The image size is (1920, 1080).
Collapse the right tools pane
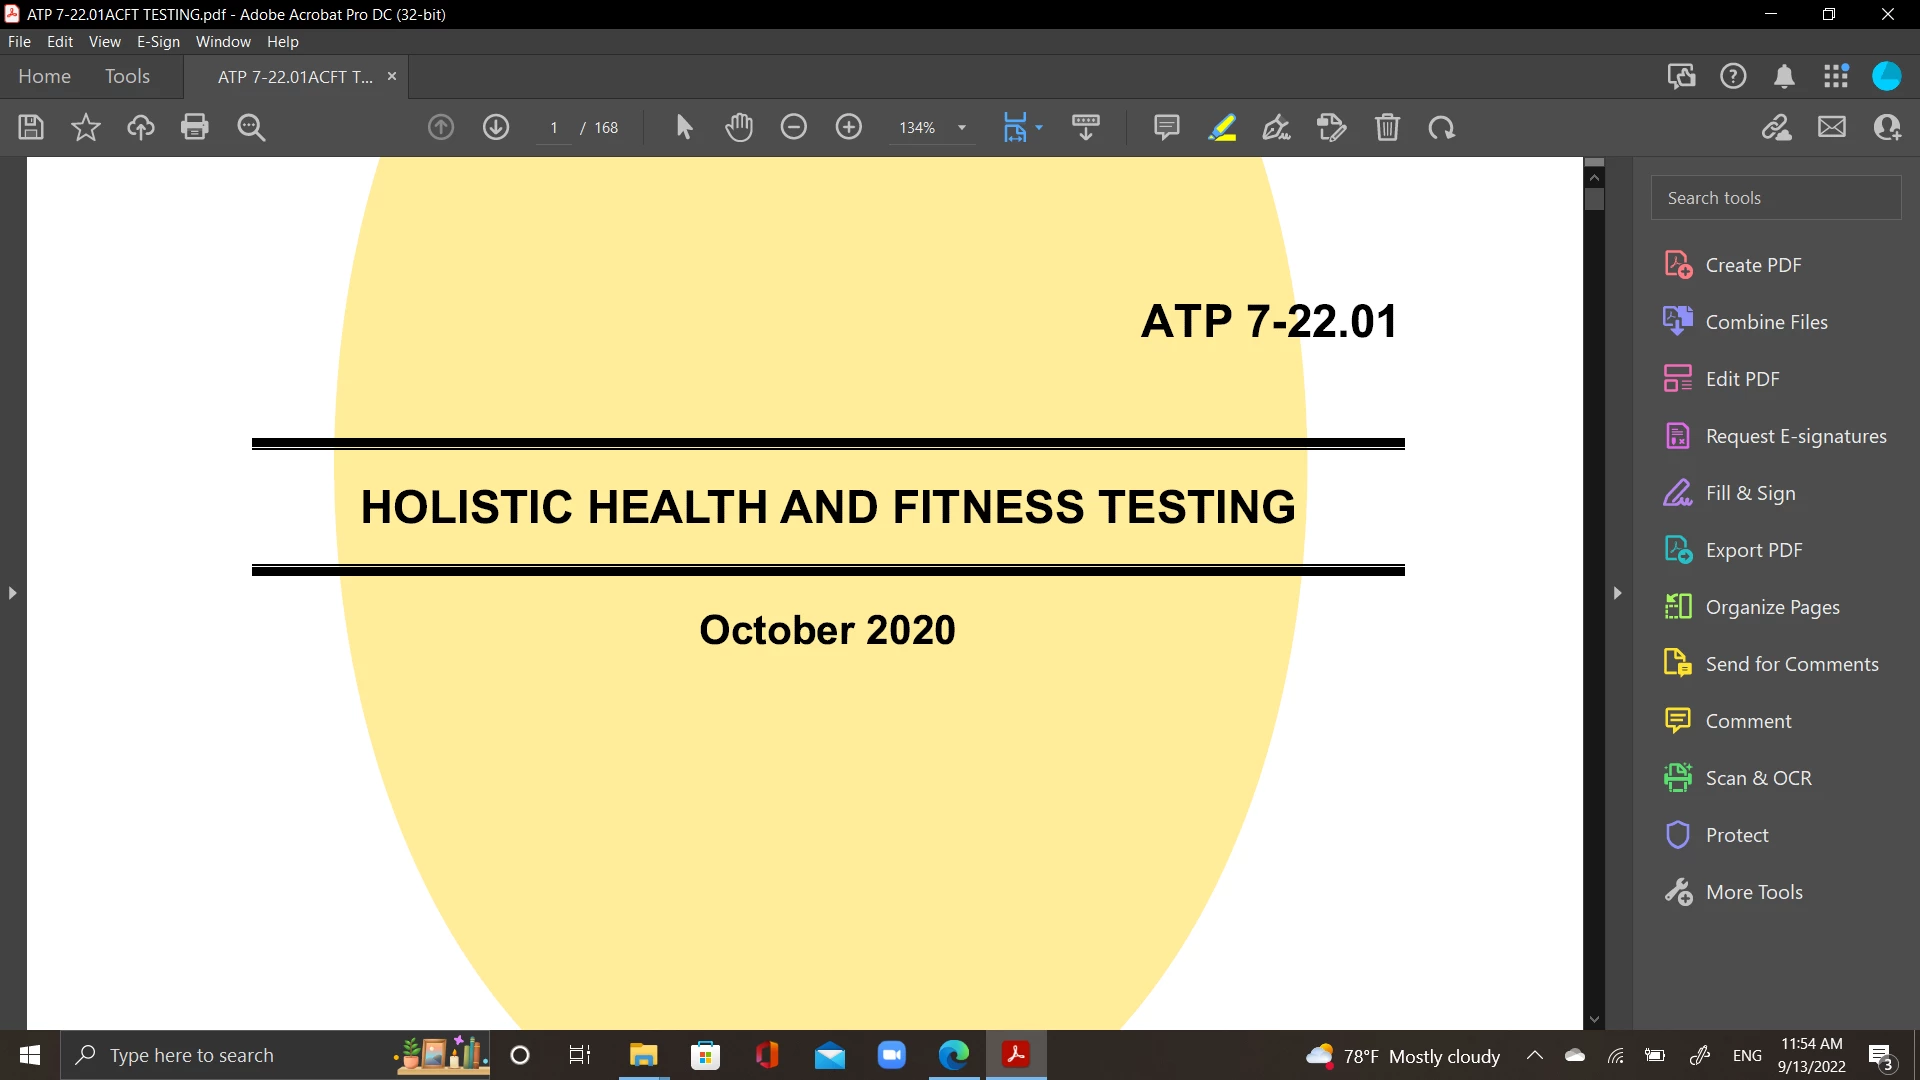pyautogui.click(x=1617, y=593)
